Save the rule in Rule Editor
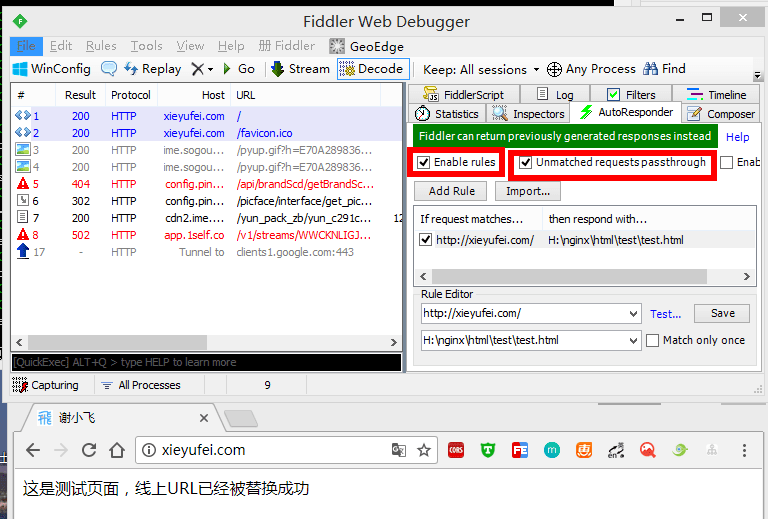 tap(722, 313)
